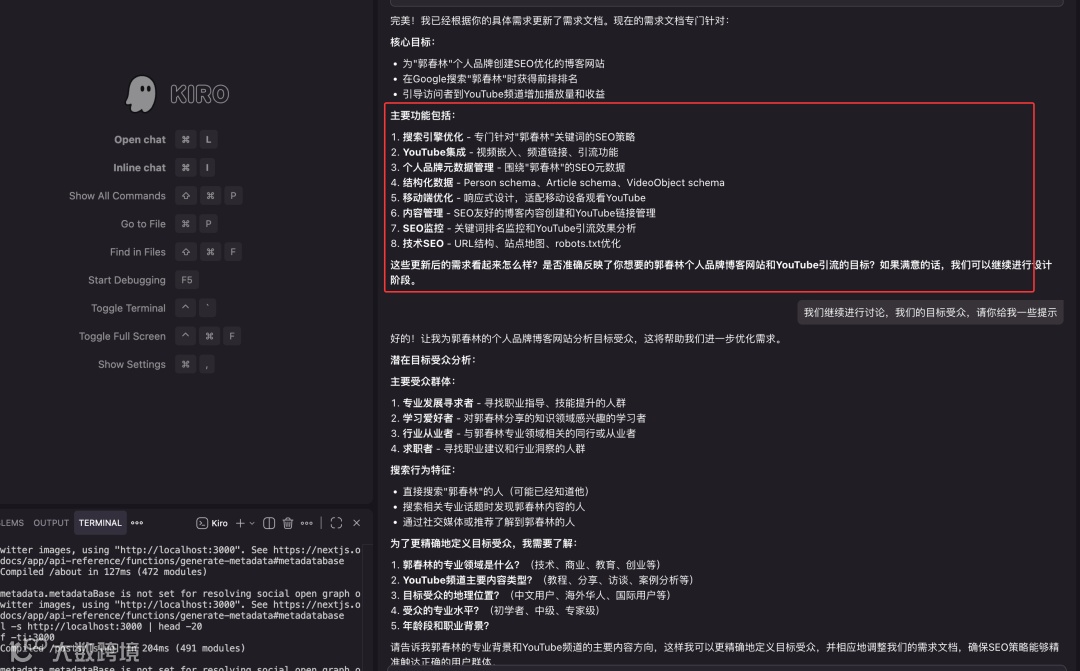This screenshot has width=1080, height=671.
Task: Click the 专业发展寻求者 list item
Action: click(508, 403)
